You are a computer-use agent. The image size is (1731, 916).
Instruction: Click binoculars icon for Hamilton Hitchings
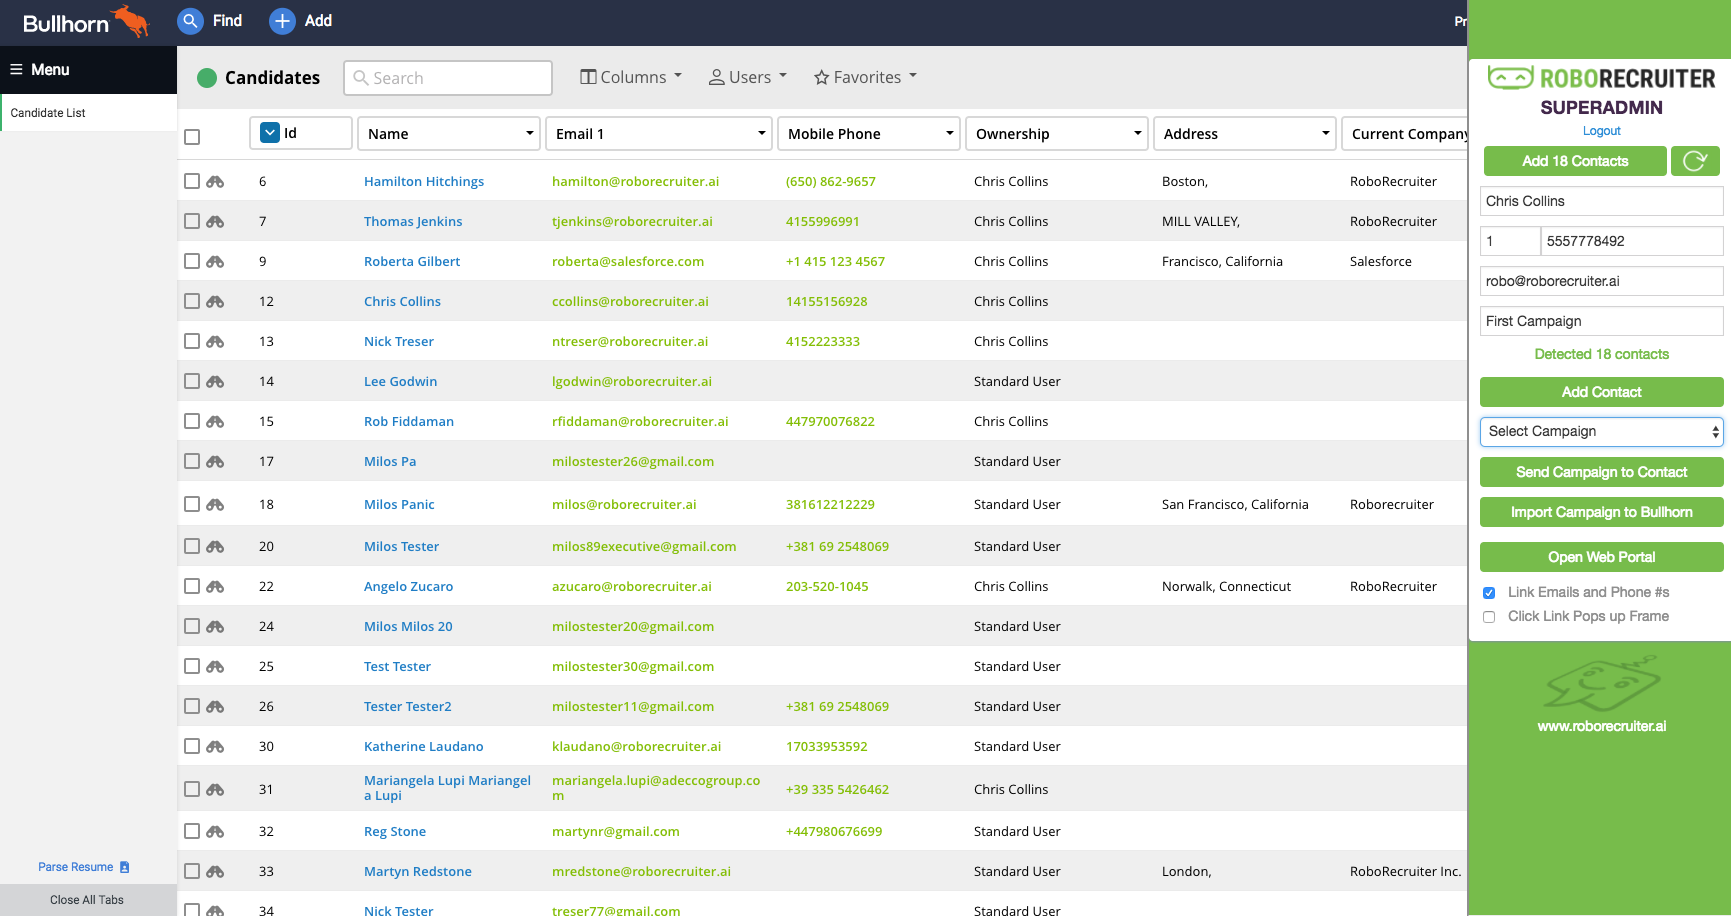point(215,182)
